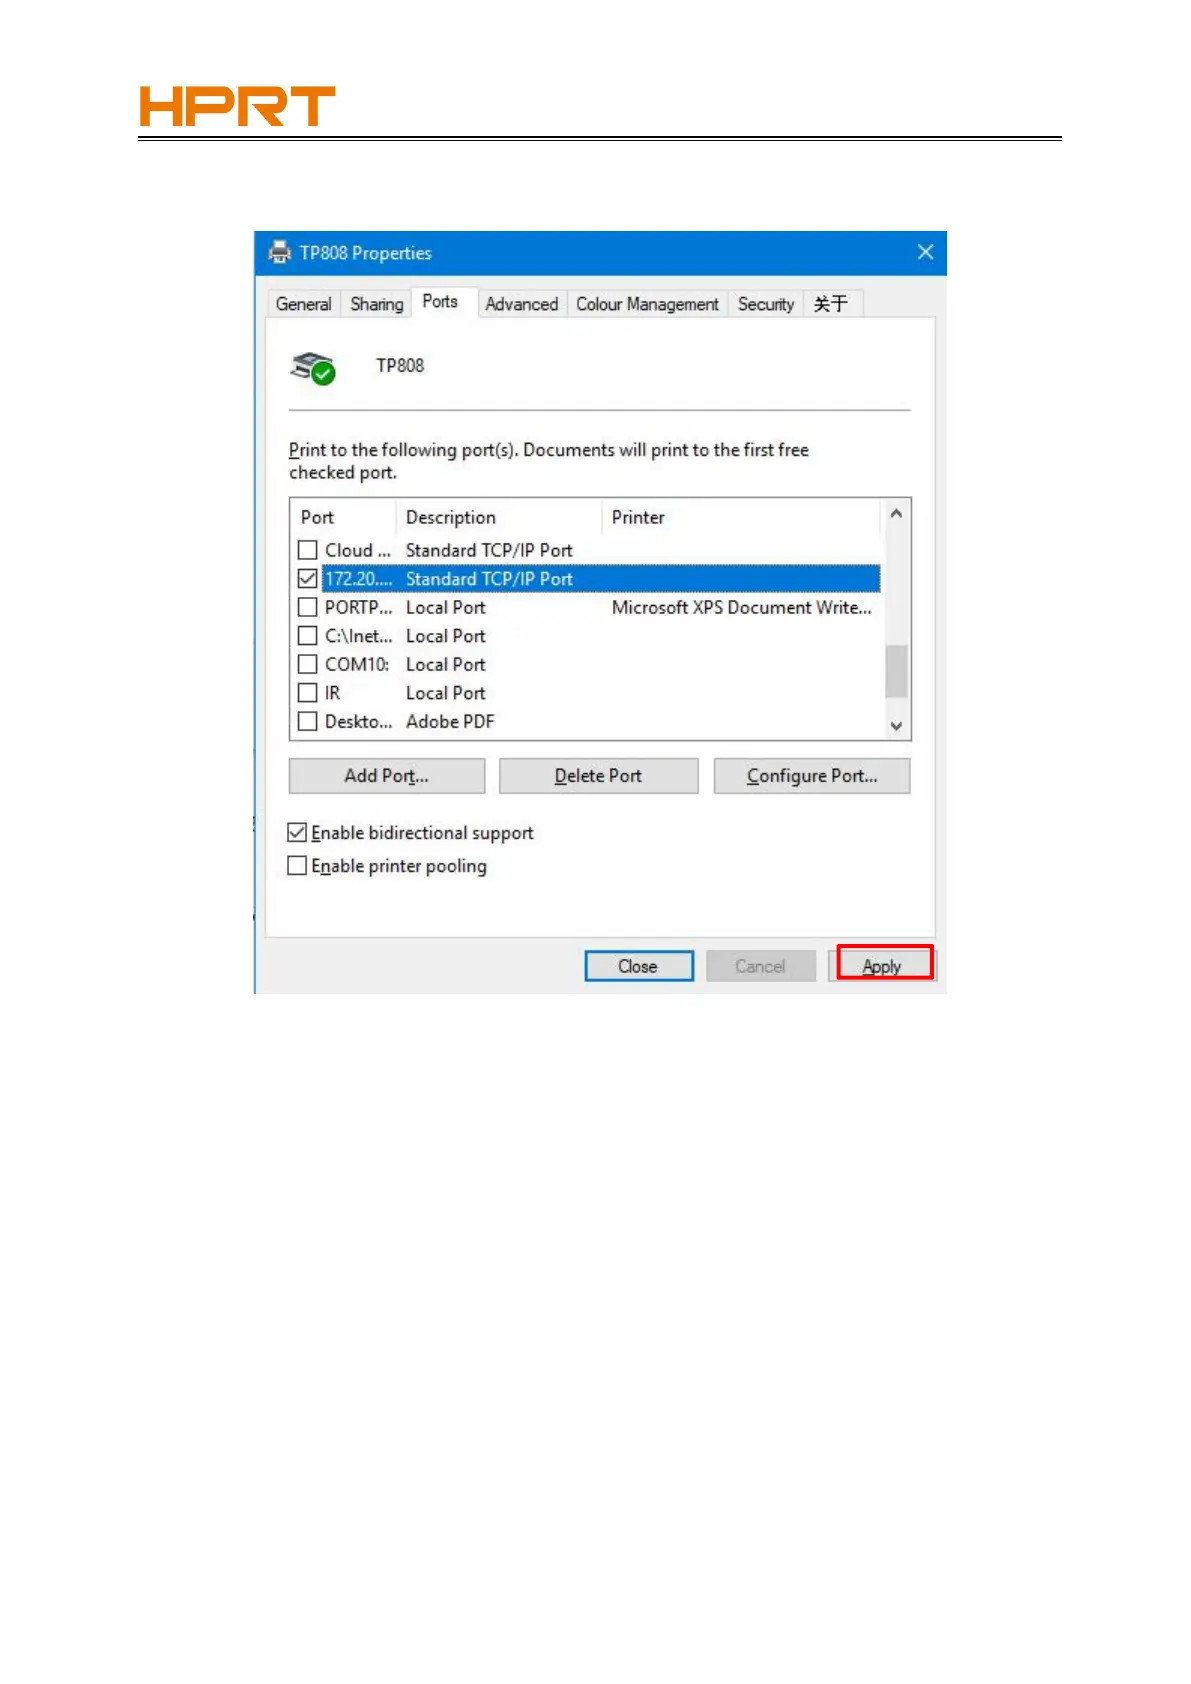
Task: Toggle Enable bidirectional support checkbox
Action: (x=297, y=832)
